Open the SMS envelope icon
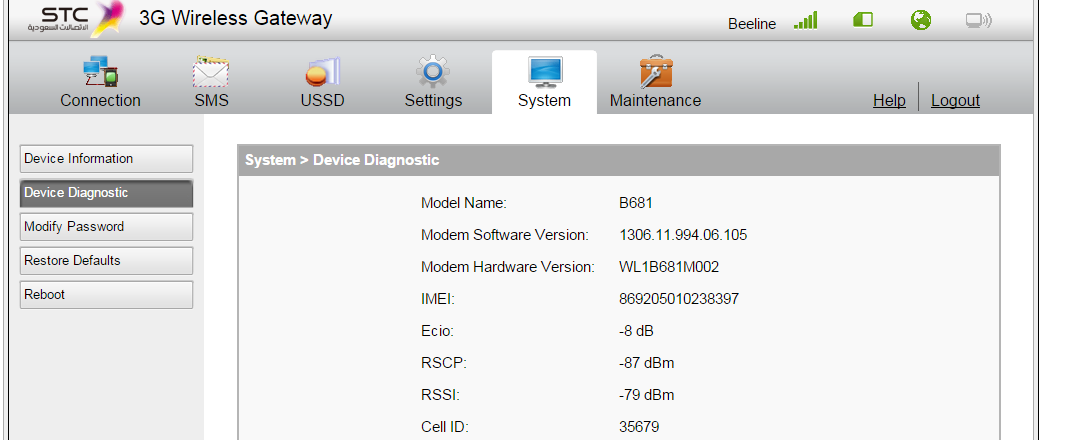 coord(211,72)
